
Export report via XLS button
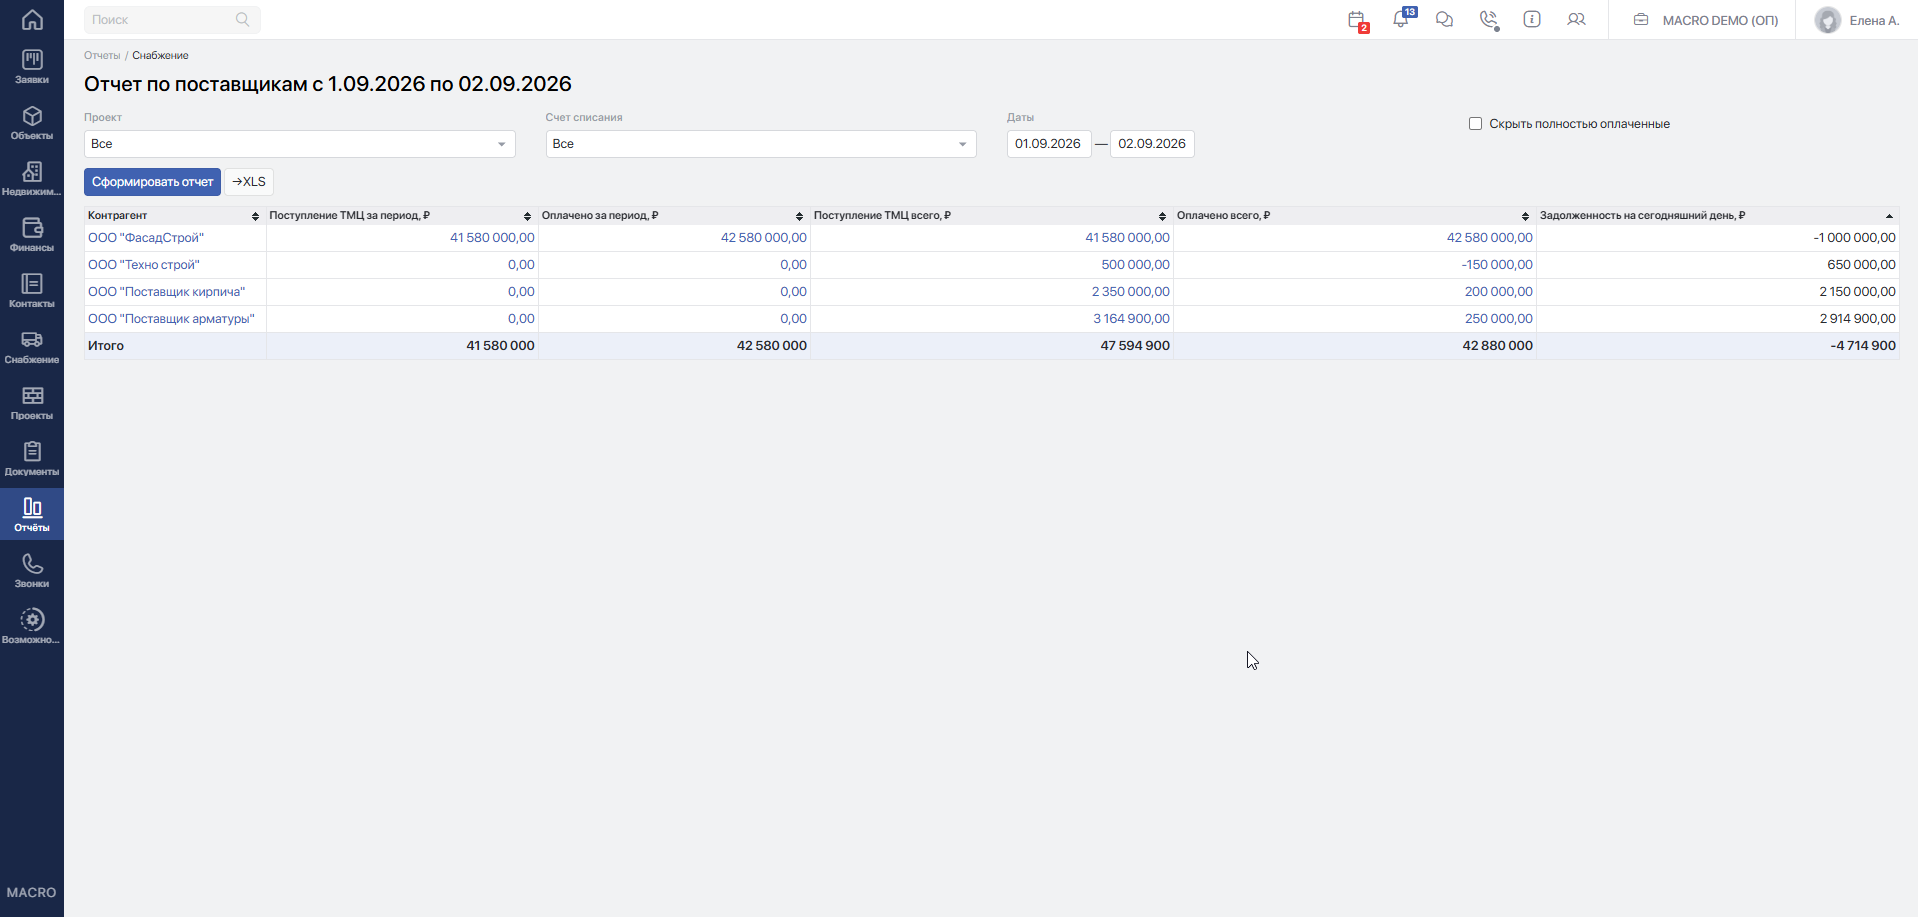(249, 182)
